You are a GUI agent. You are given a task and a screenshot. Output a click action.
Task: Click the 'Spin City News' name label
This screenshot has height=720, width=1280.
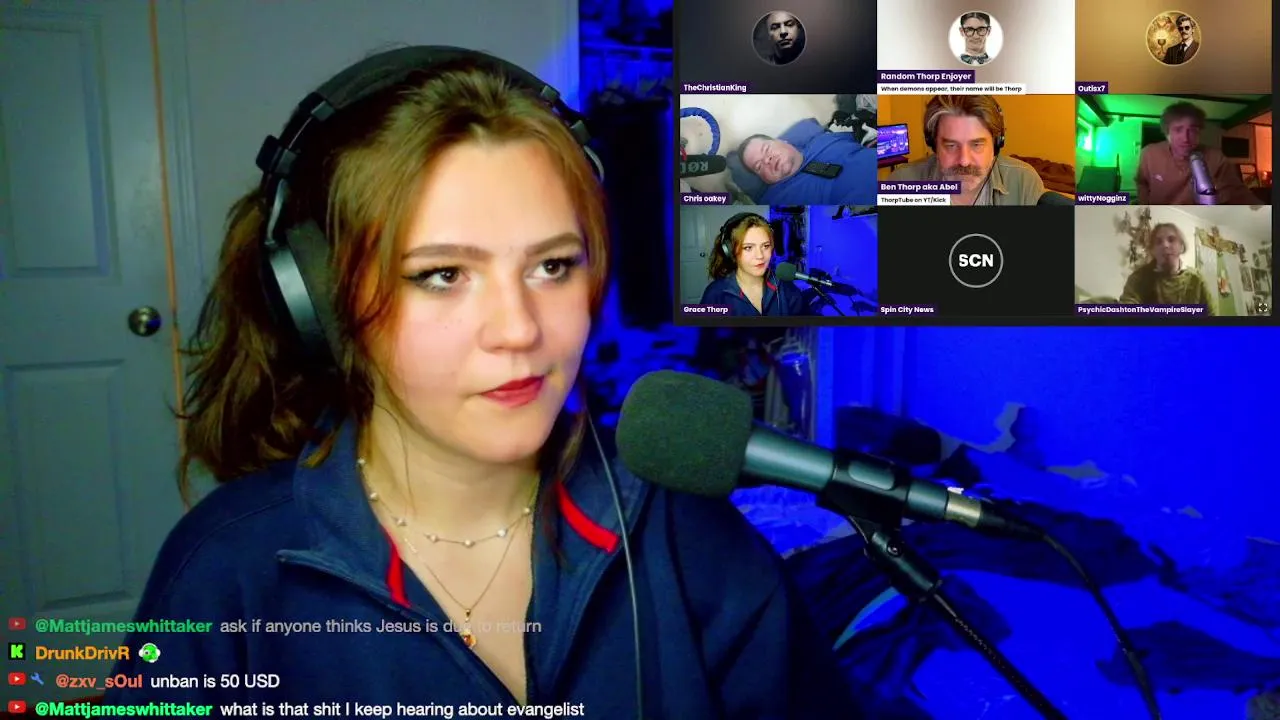coord(906,310)
